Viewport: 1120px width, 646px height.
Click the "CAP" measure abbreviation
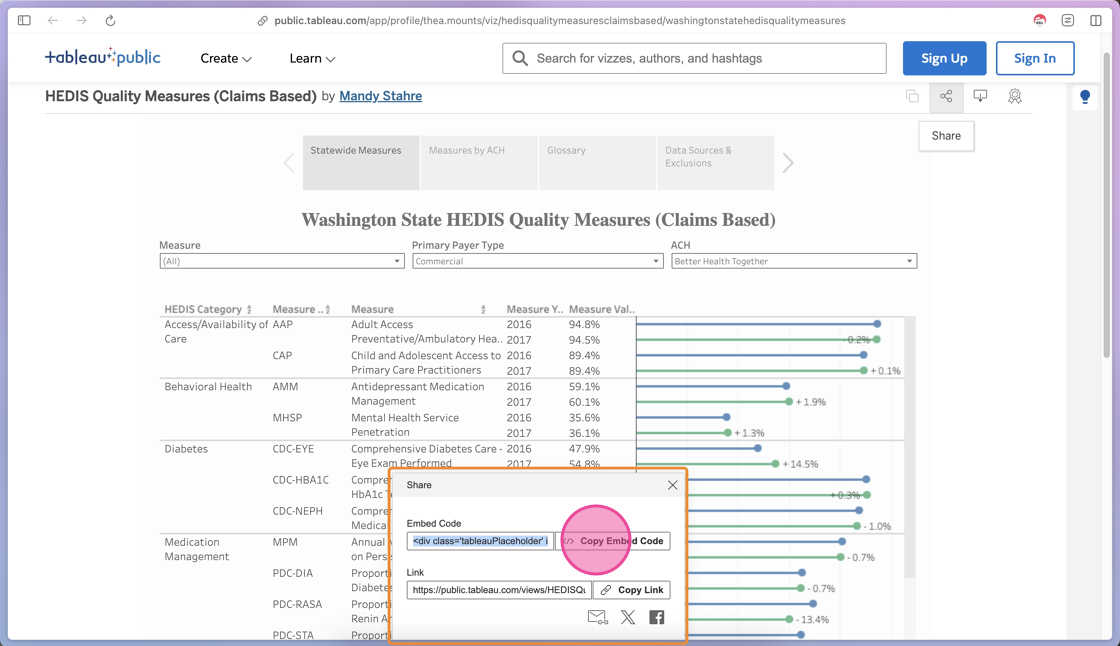[x=282, y=356]
